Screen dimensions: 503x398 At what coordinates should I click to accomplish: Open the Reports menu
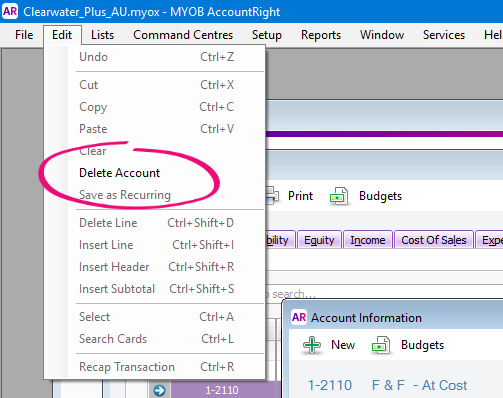(x=321, y=35)
